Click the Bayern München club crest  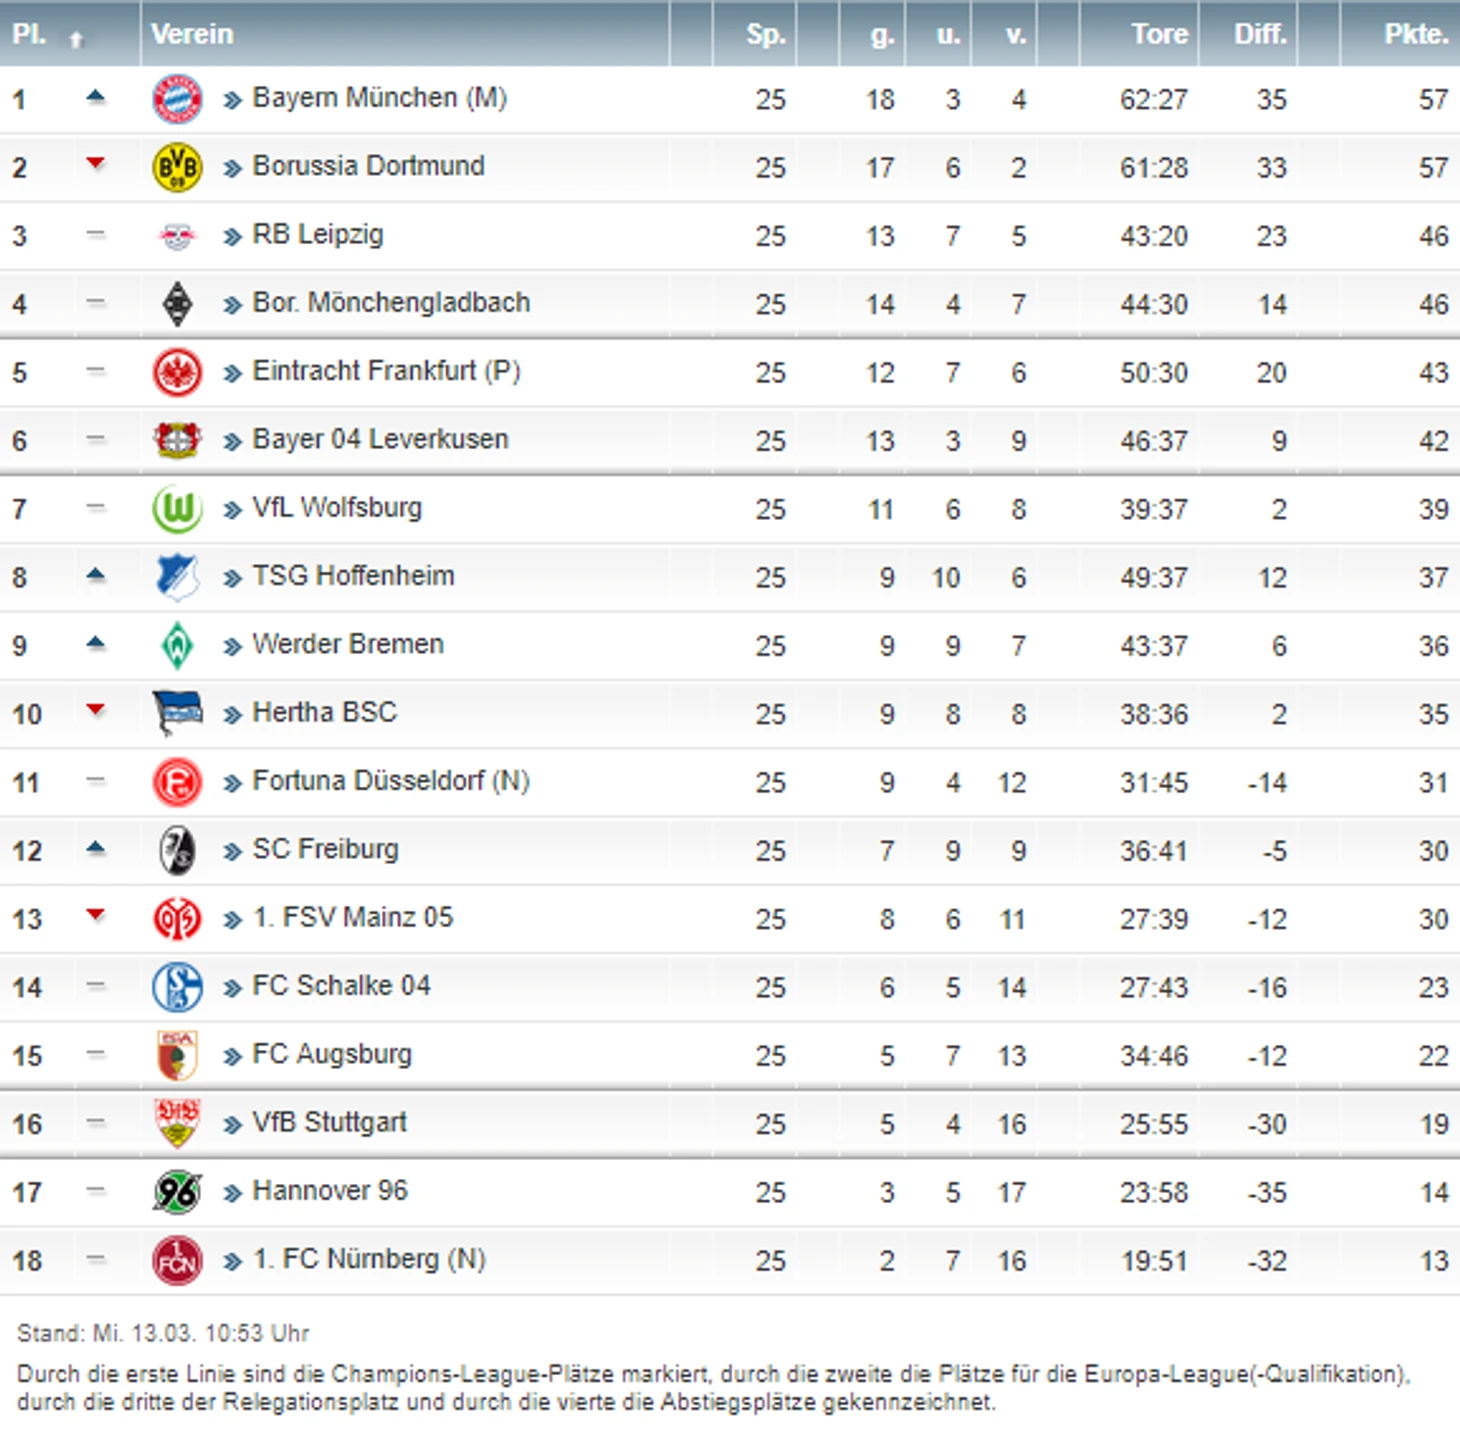pos(177,99)
